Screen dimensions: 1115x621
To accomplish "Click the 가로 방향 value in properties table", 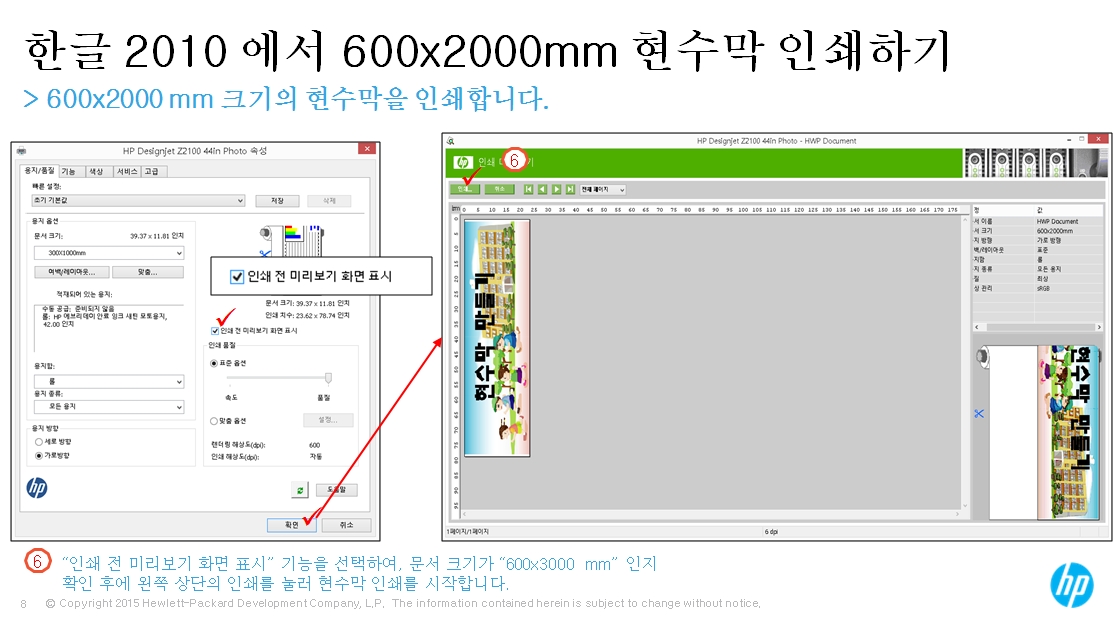I will point(1049,240).
